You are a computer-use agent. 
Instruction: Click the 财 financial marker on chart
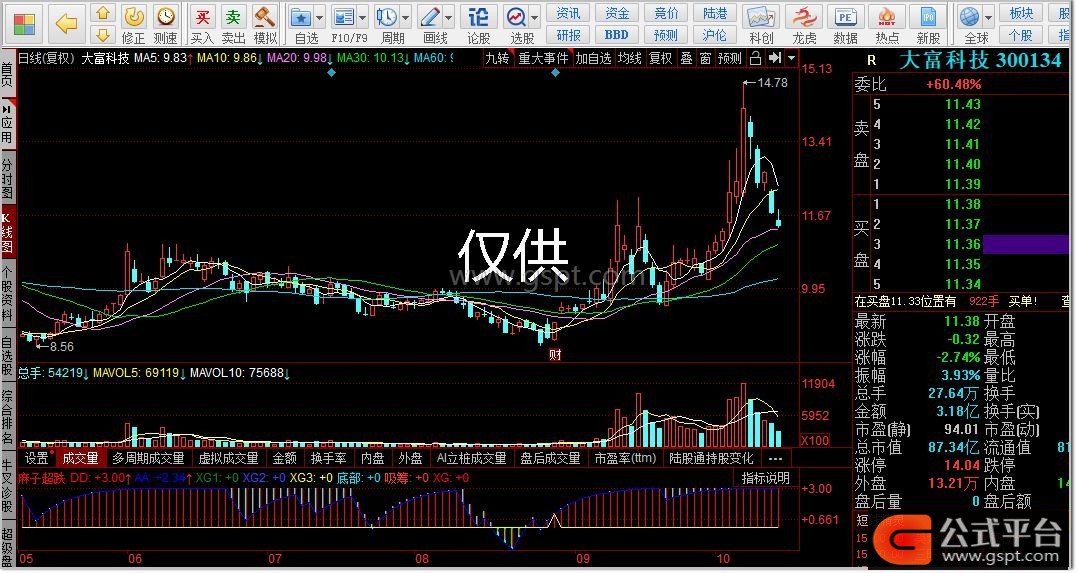[555, 354]
